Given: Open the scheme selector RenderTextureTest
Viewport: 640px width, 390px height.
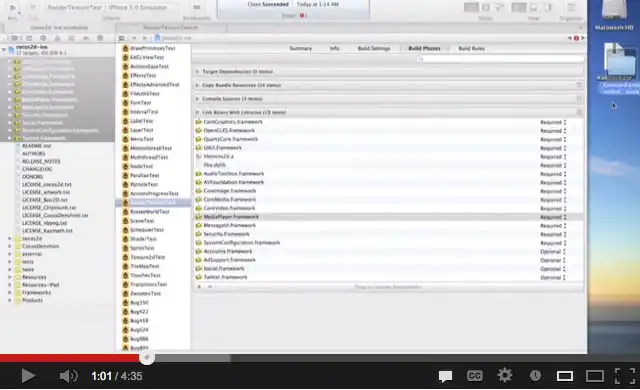Looking at the screenshot, I should pos(75,7).
